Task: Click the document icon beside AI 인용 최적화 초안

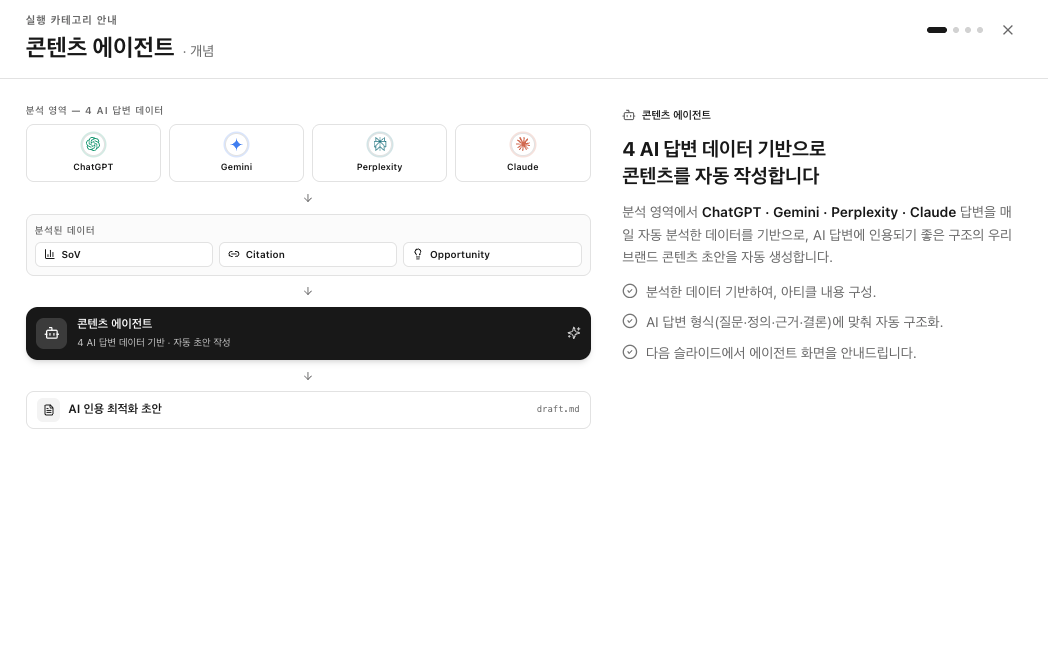Action: (48, 410)
